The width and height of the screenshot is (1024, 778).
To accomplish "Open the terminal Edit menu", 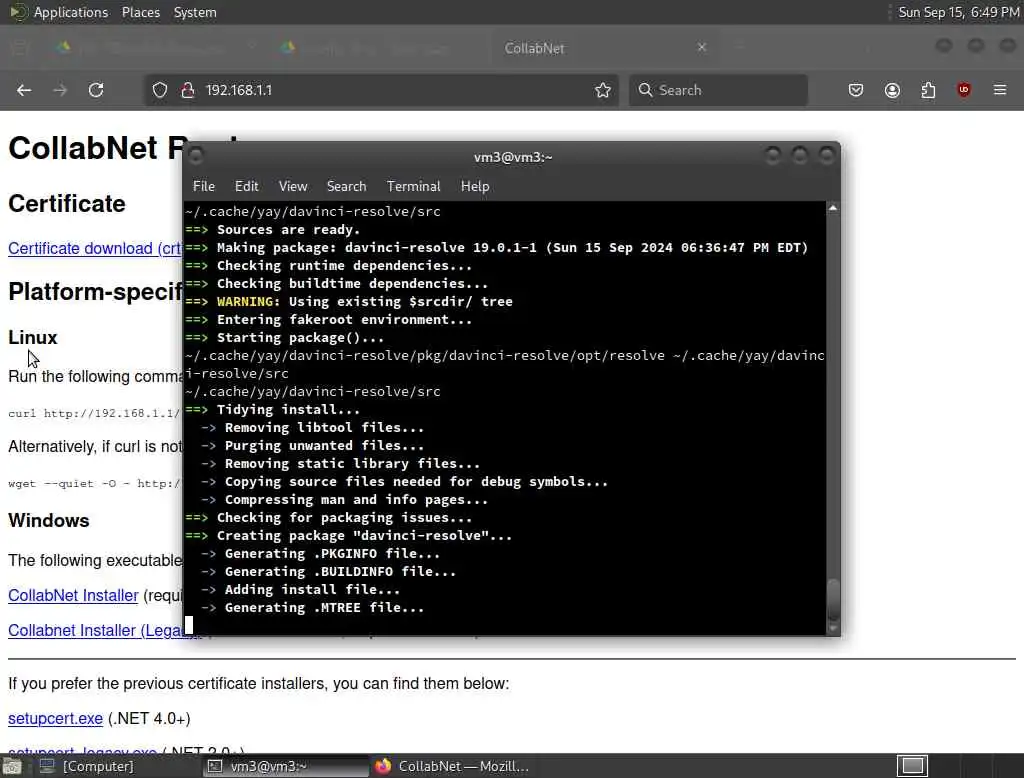I will click(x=246, y=186).
